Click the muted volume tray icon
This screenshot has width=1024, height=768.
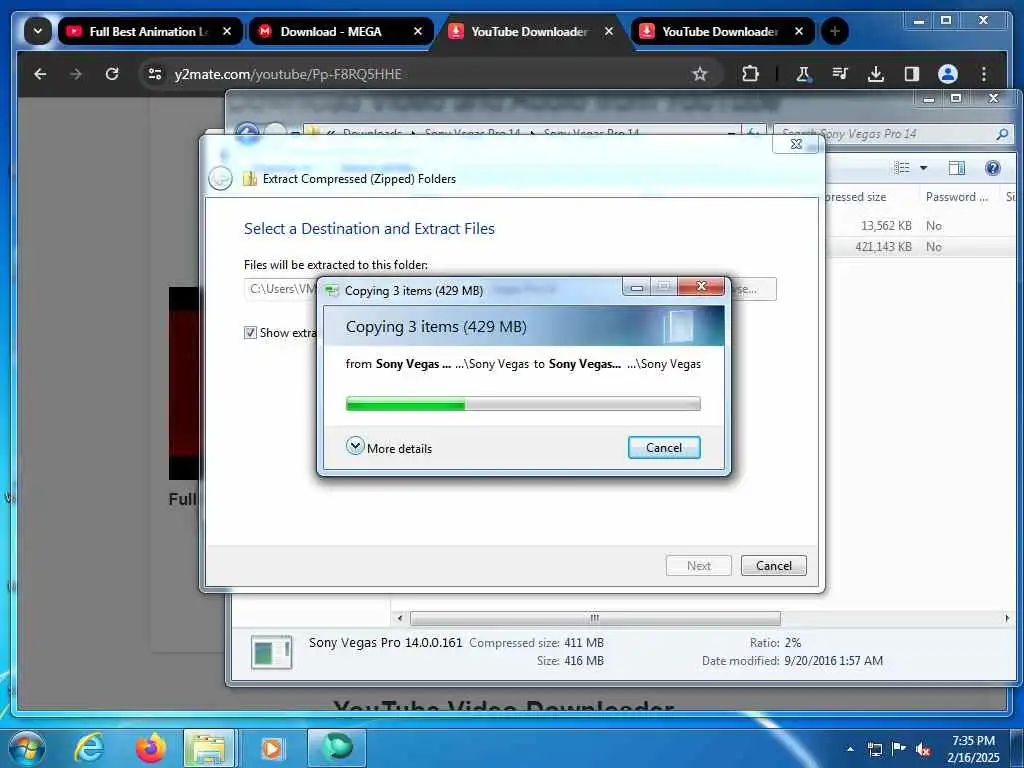click(923, 749)
